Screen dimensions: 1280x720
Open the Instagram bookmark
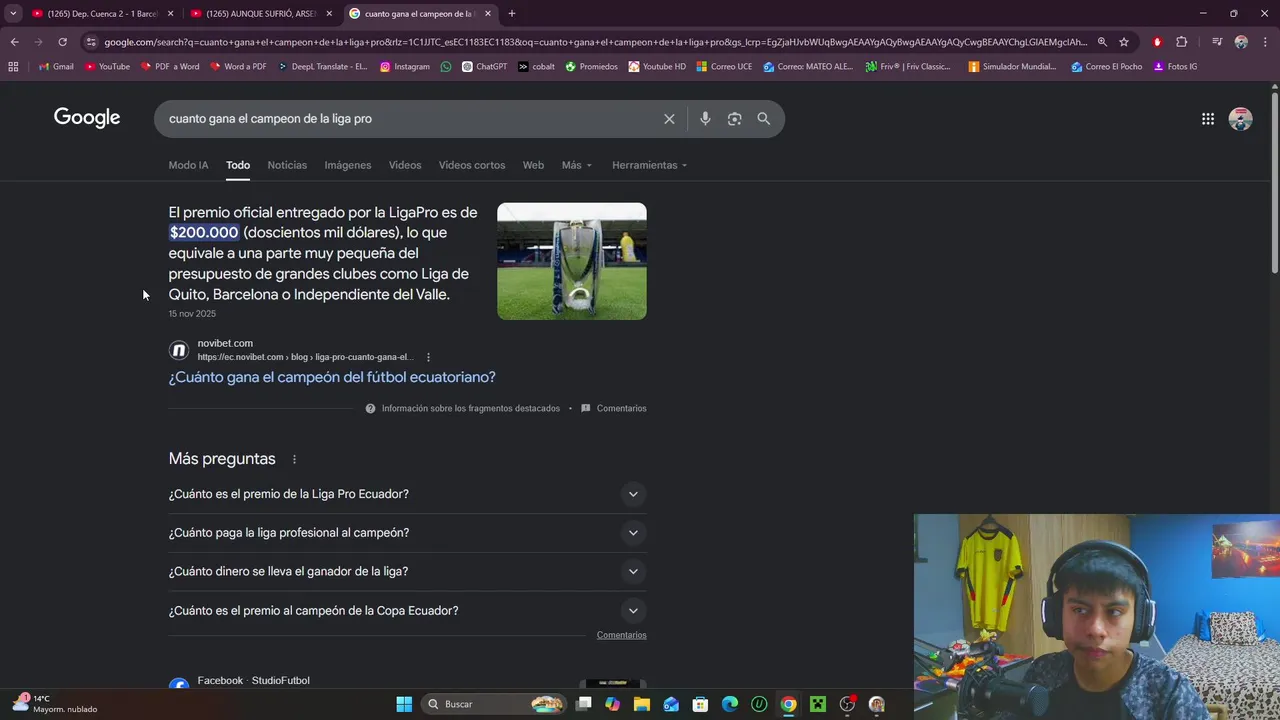[405, 67]
